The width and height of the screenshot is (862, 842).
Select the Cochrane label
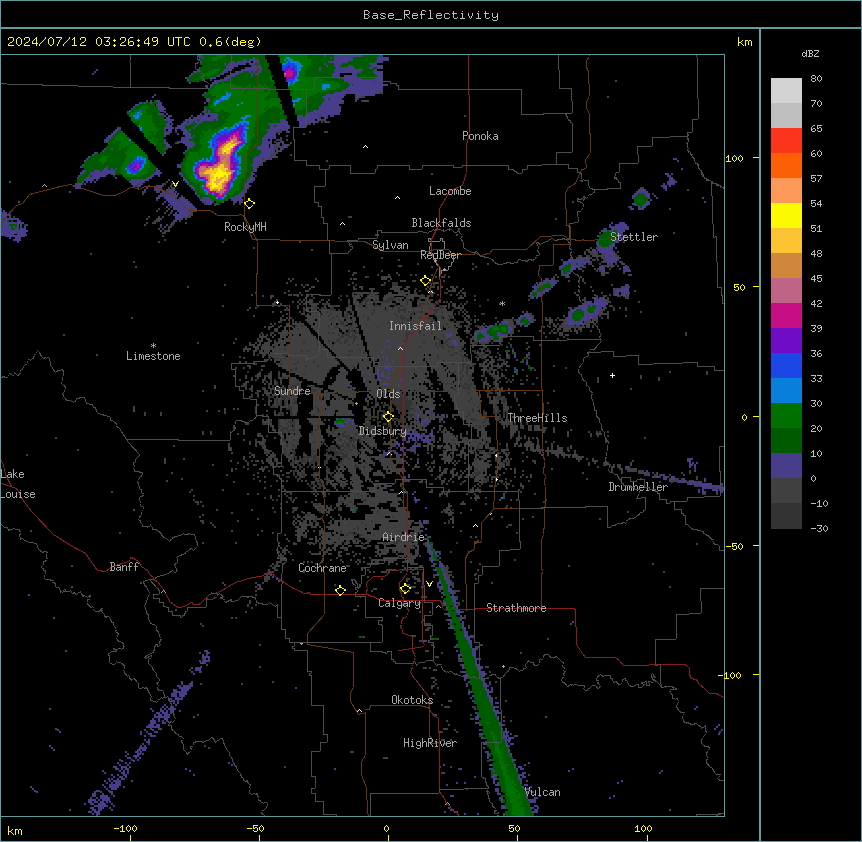322,568
